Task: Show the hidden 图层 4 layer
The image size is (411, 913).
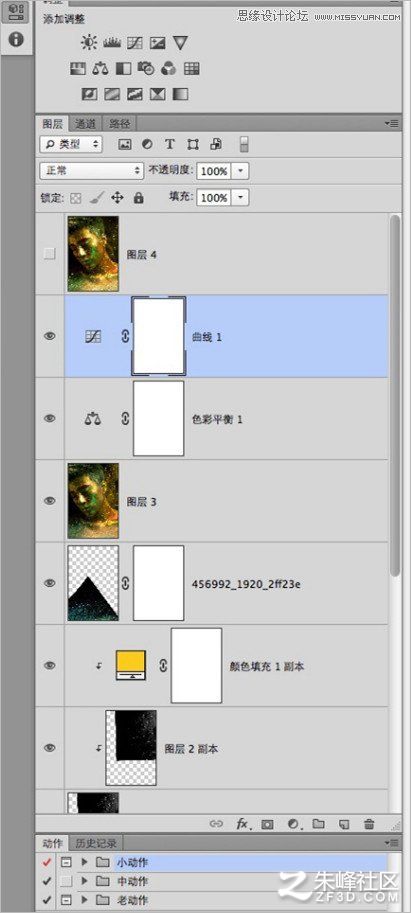Action: [x=50, y=254]
